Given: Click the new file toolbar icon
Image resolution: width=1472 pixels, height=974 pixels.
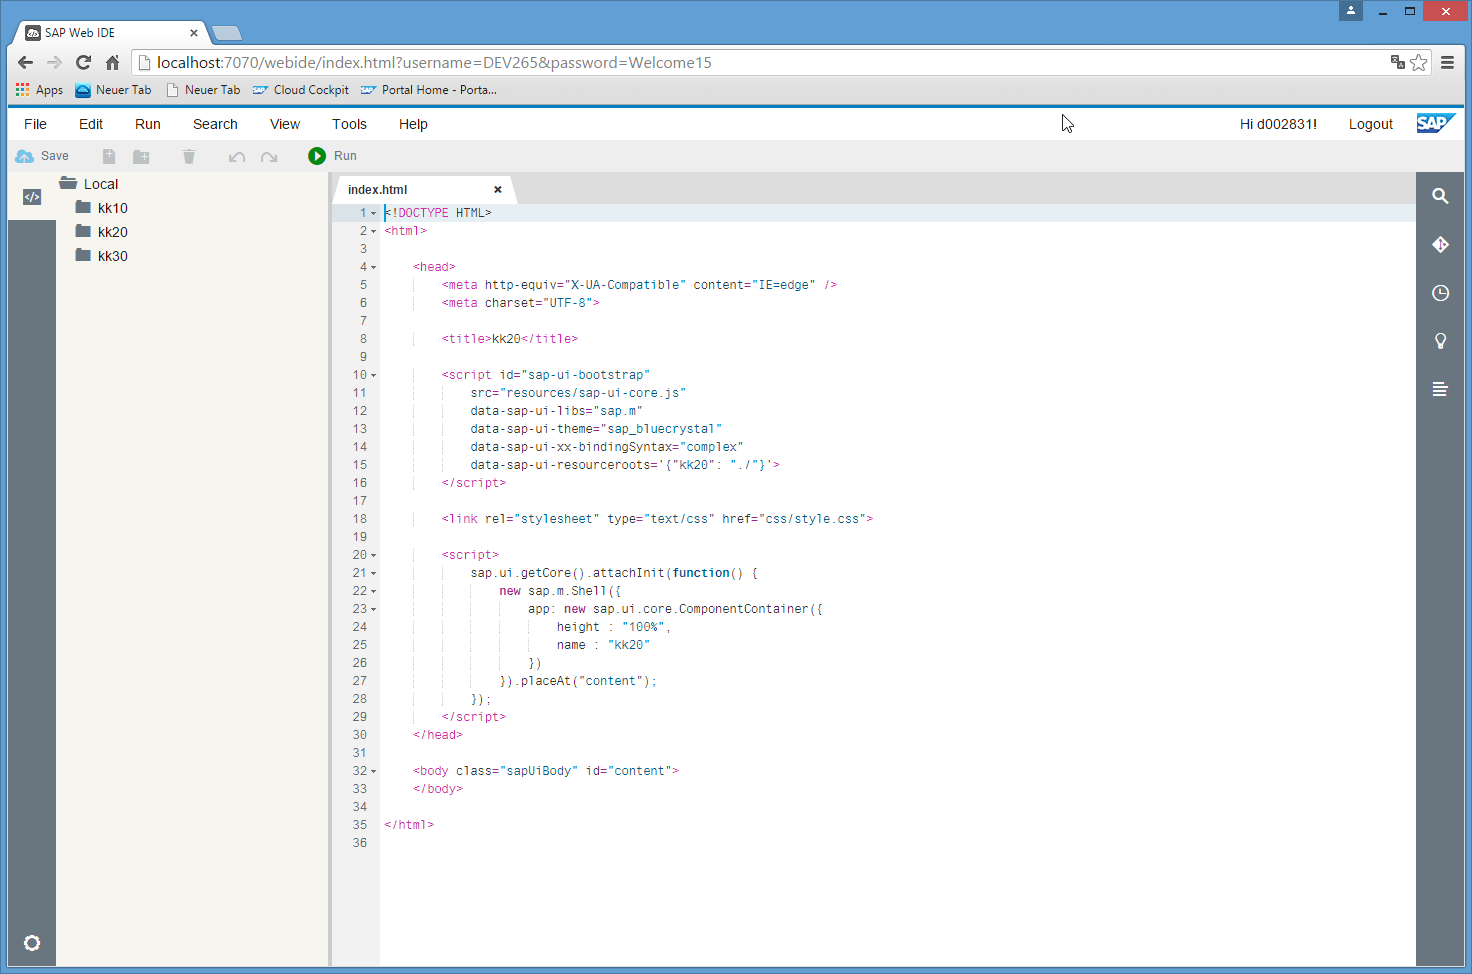Looking at the screenshot, I should click(109, 156).
